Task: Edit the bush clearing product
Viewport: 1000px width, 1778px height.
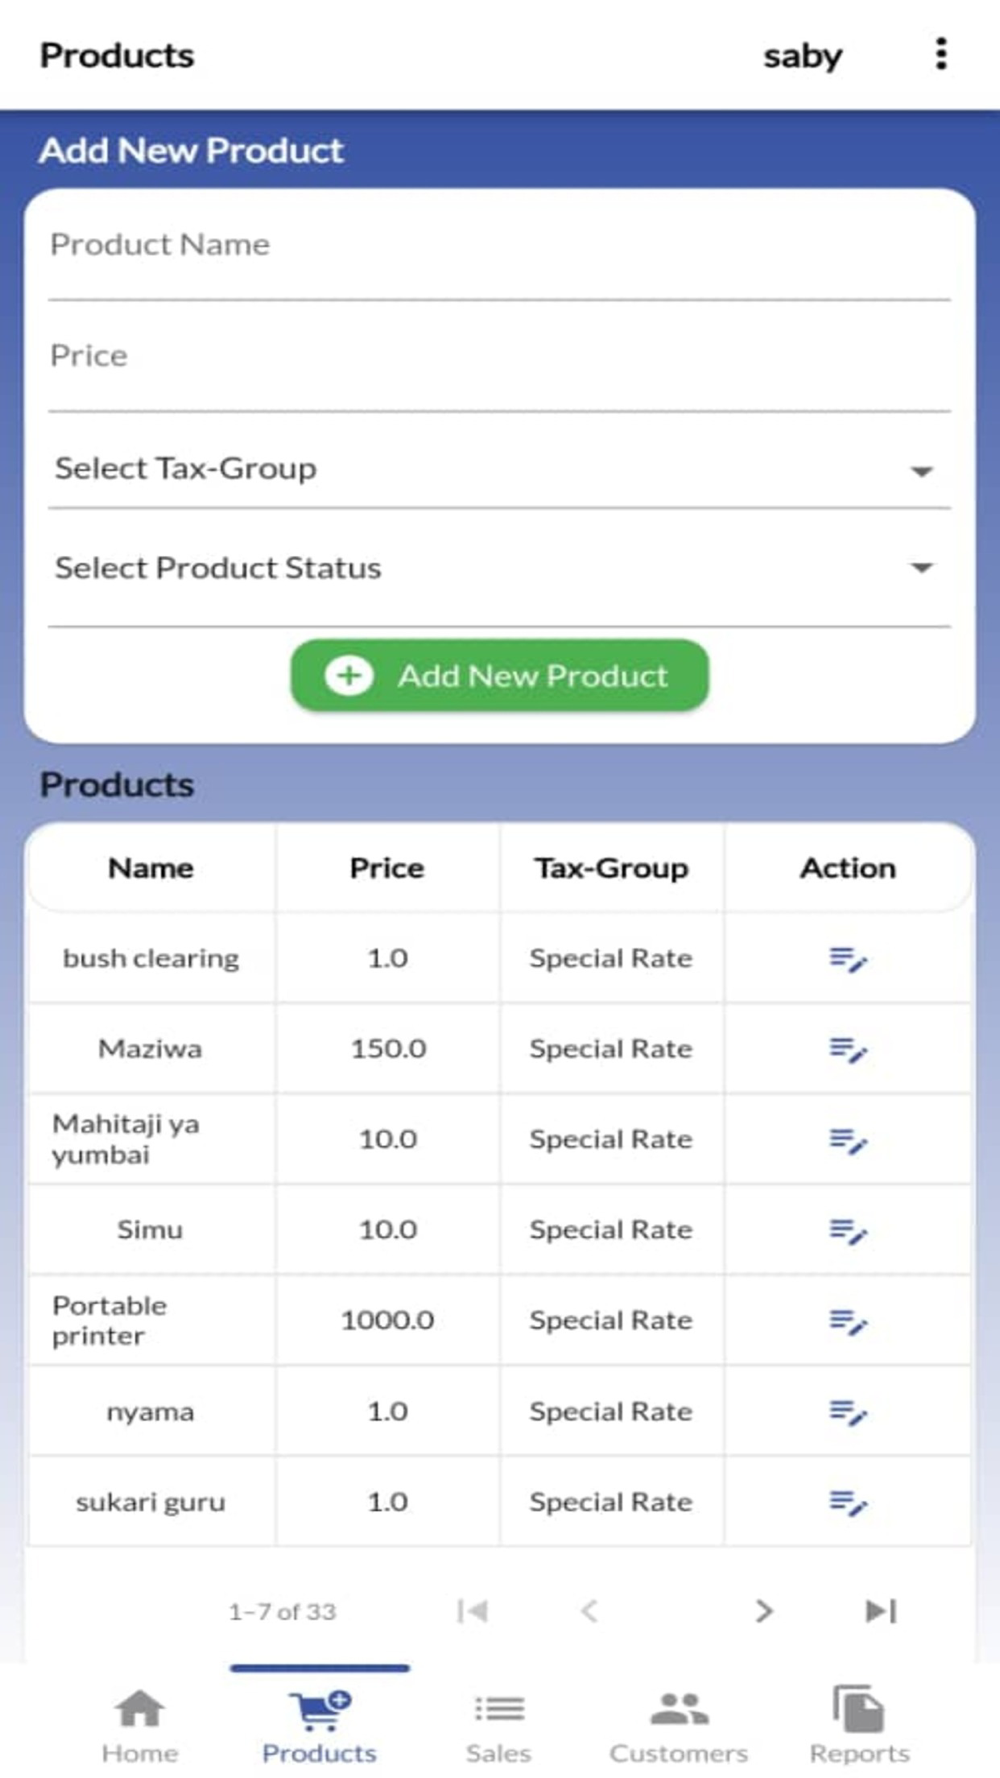Action: pyautogui.click(x=847, y=959)
